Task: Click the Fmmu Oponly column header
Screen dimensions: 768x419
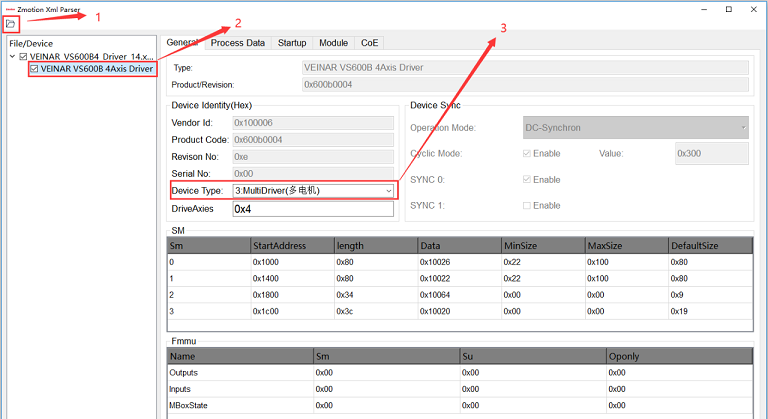Action: 679,356
